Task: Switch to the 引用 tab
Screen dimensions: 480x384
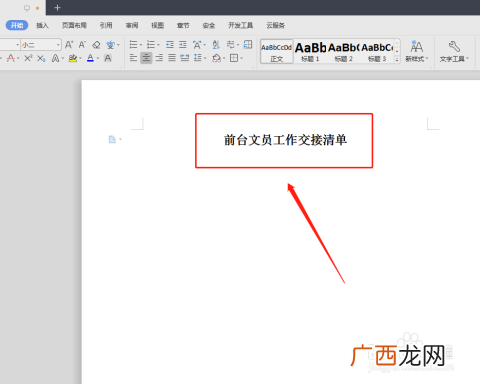Action: (x=106, y=25)
